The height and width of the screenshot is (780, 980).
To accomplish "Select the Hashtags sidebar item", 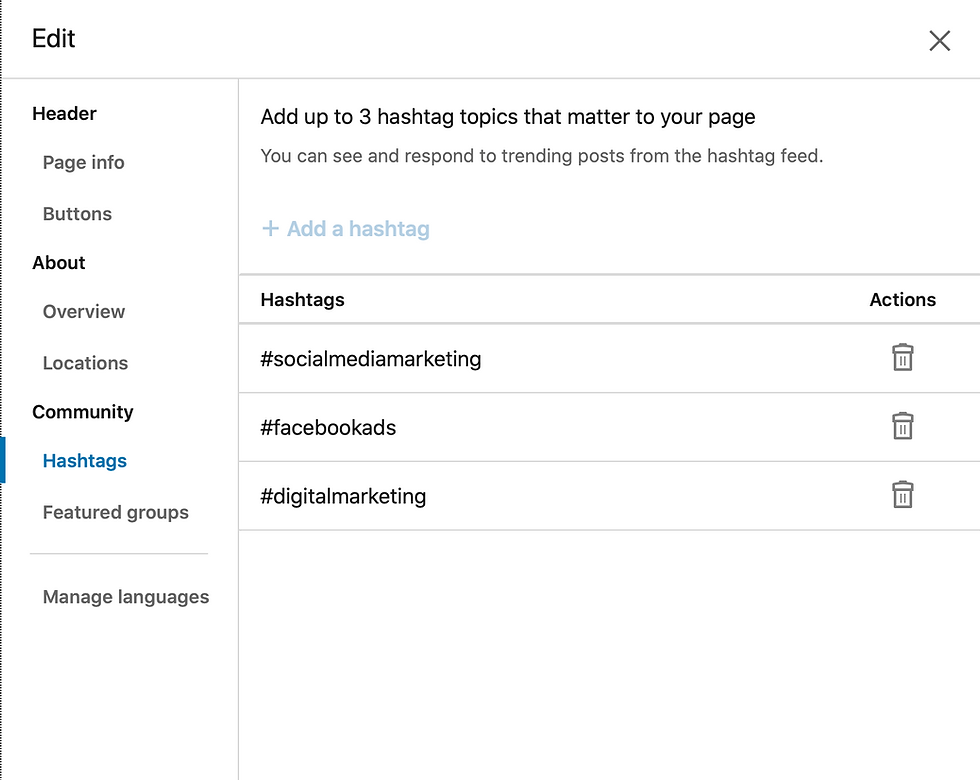I will coord(84,461).
